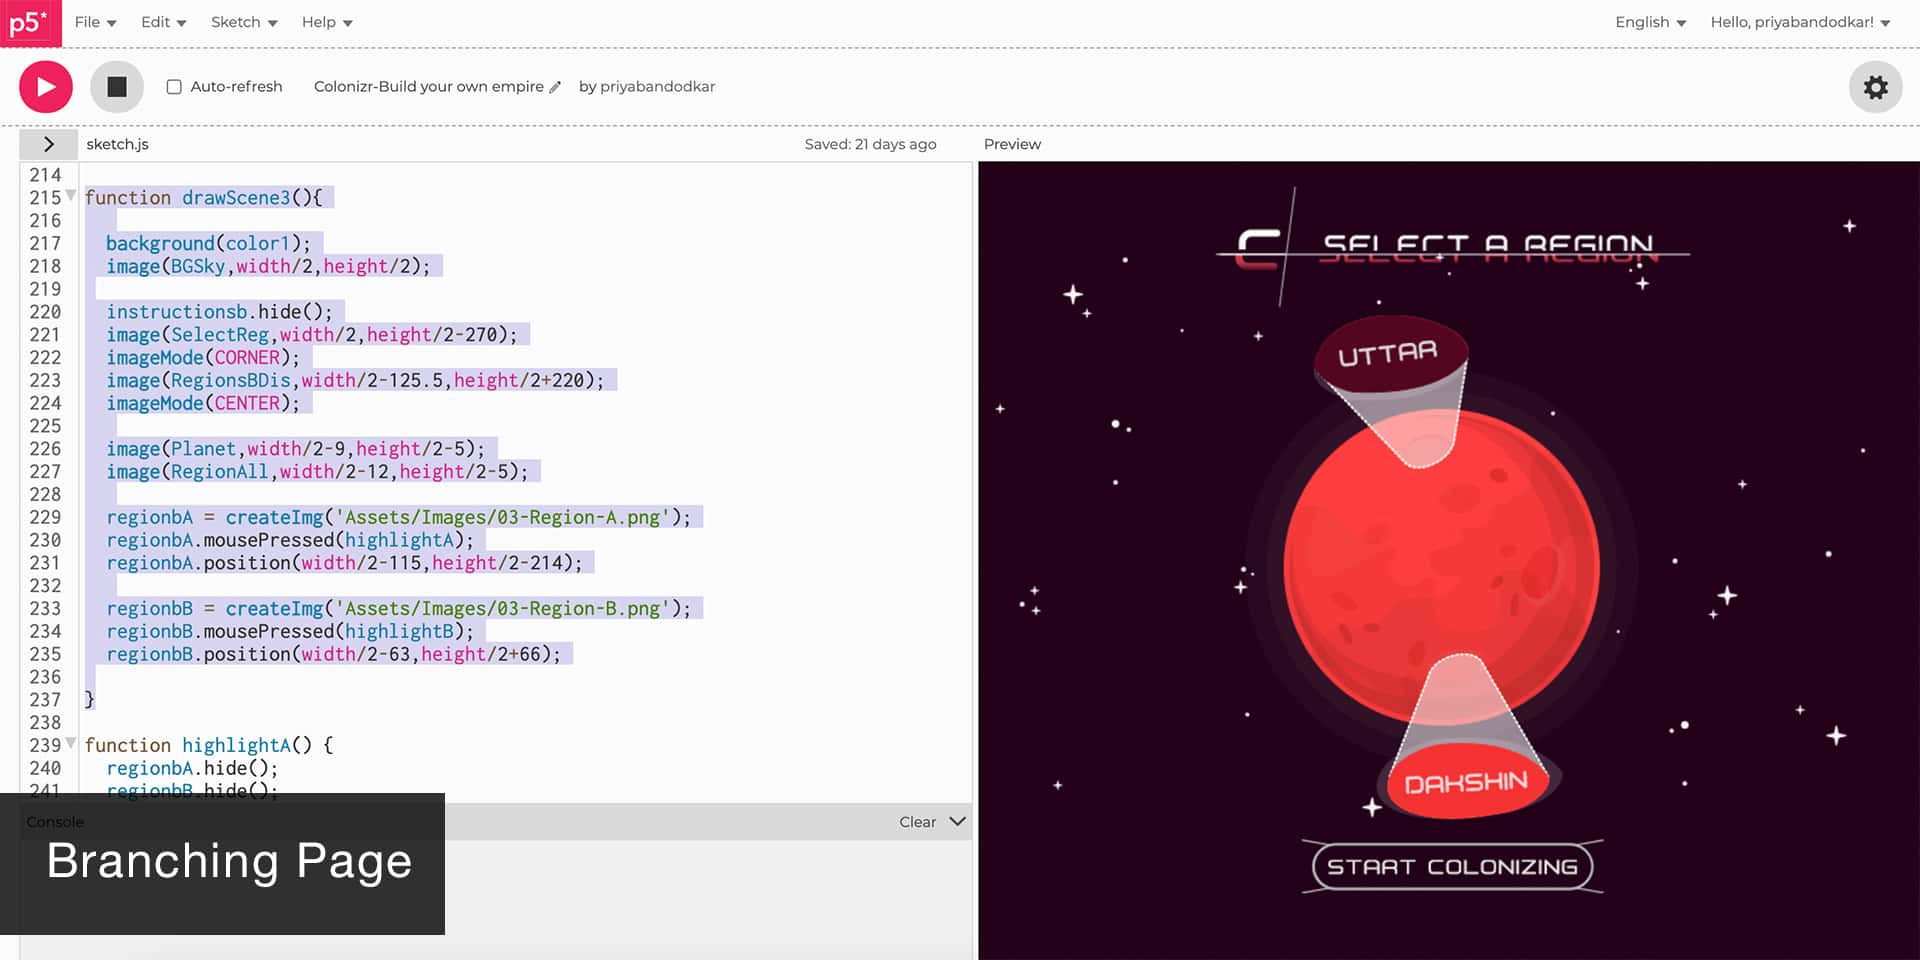Open the Help menu
Screen dimensions: 1920x960
point(326,22)
